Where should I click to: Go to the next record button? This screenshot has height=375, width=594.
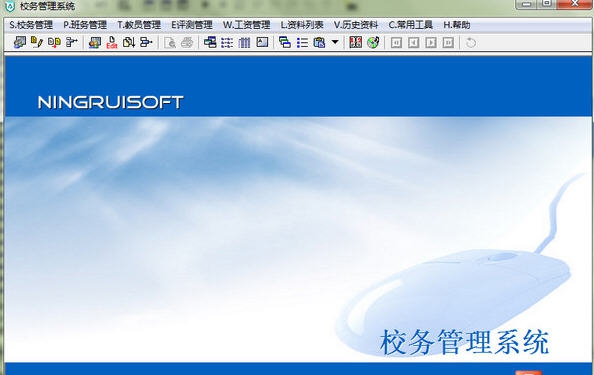(x=431, y=42)
